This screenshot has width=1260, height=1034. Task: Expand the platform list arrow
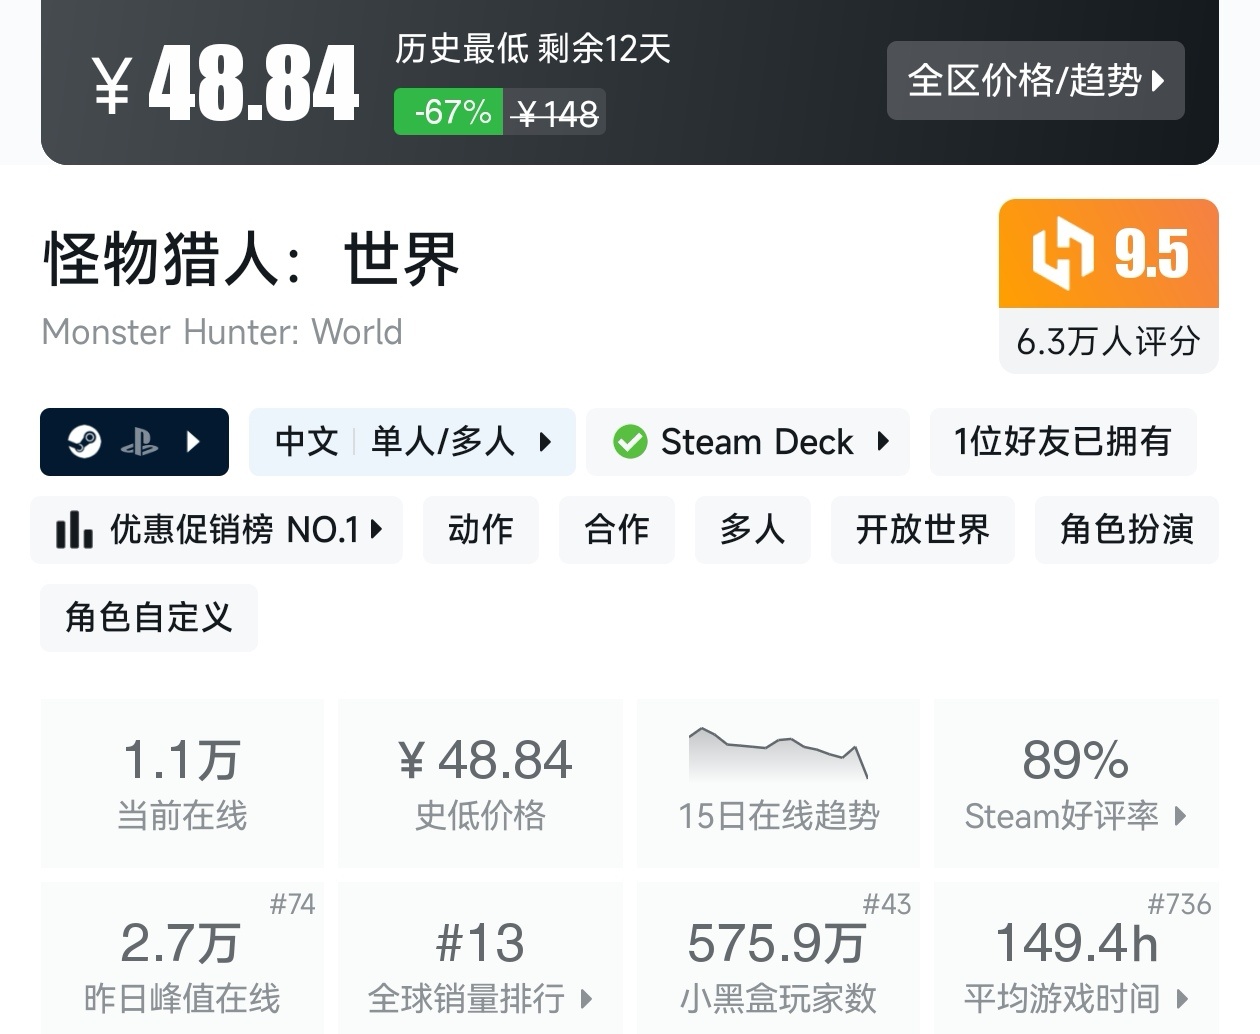pyautogui.click(x=194, y=442)
